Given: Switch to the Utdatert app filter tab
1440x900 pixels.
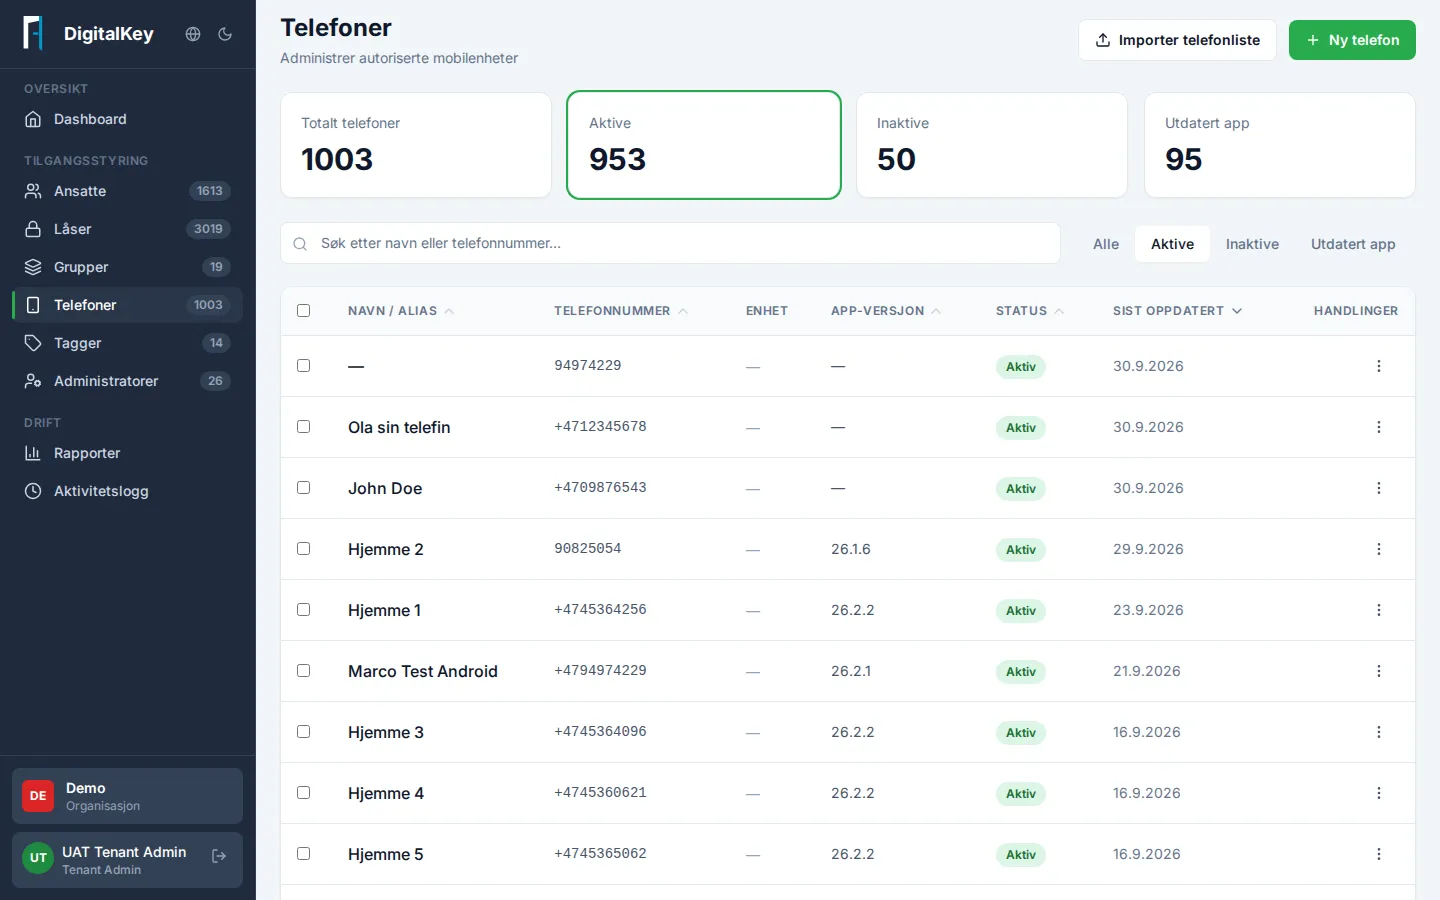Looking at the screenshot, I should tap(1353, 244).
